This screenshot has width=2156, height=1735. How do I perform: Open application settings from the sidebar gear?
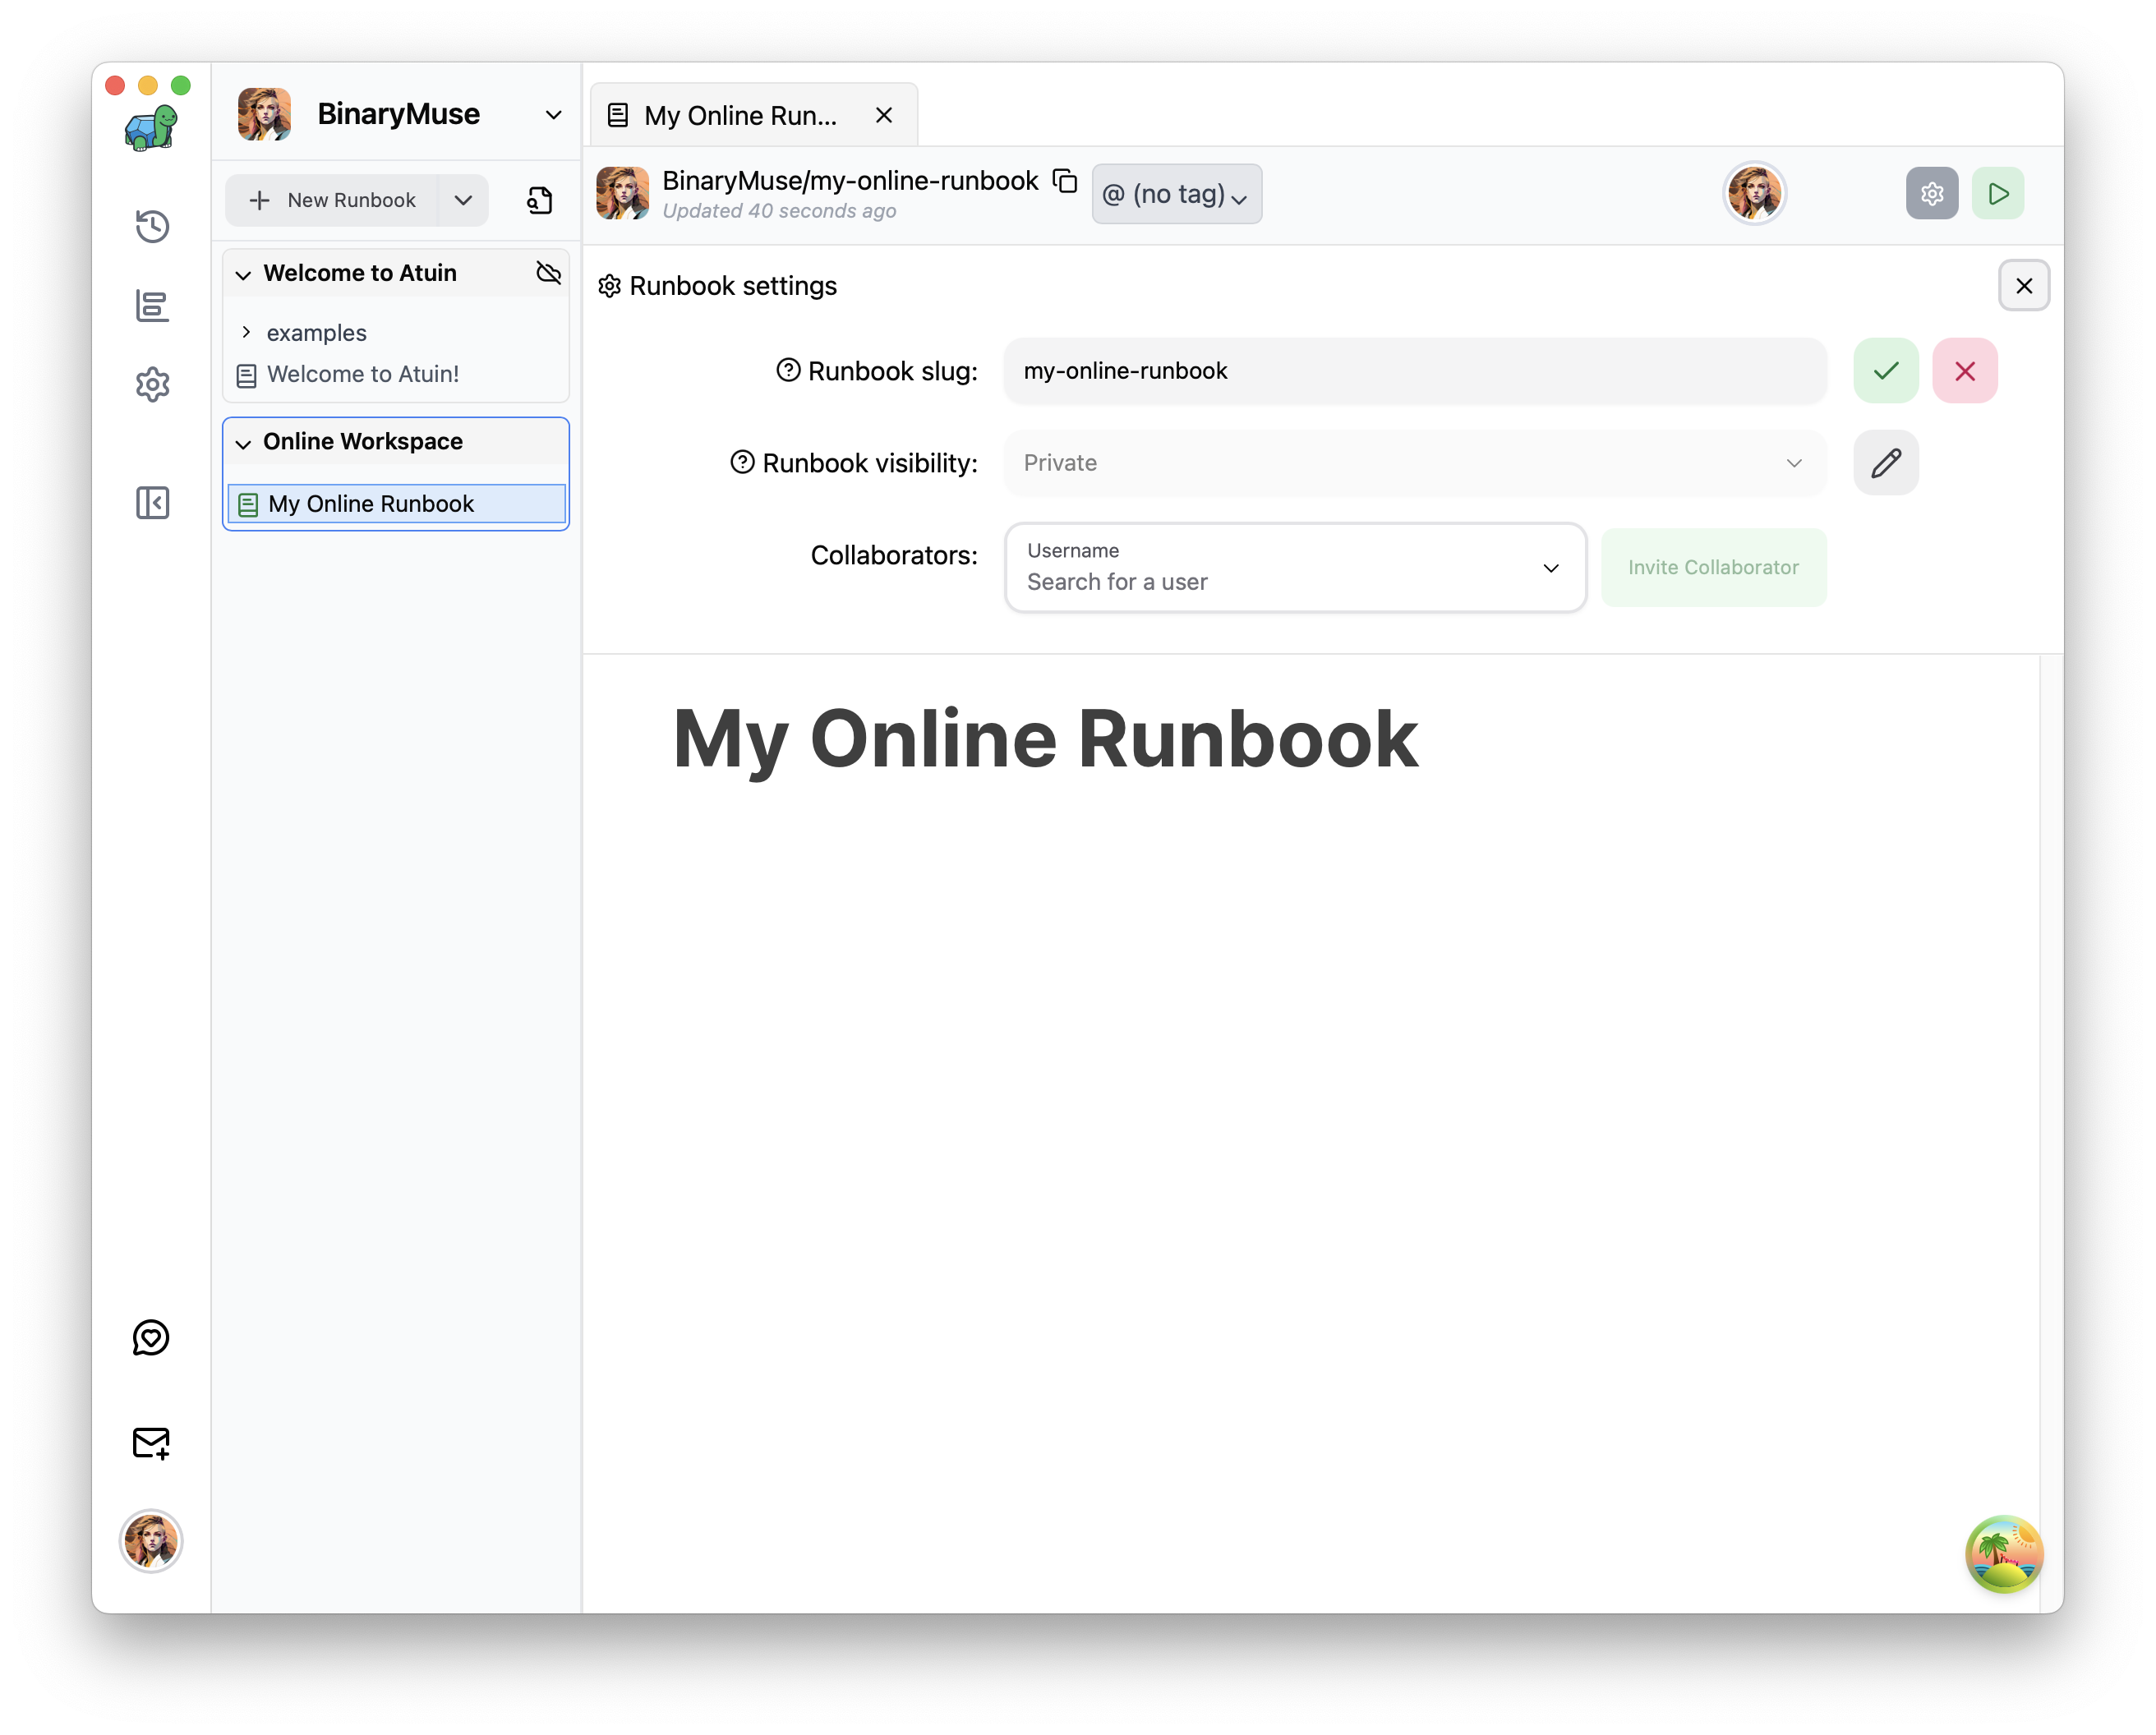pos(151,385)
